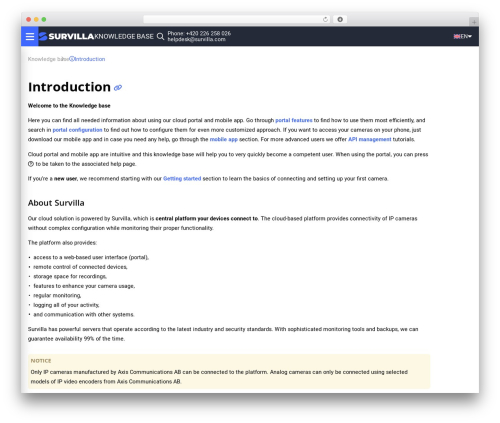Open the search magnifier icon
The width and height of the screenshot is (500, 423).
(x=160, y=36)
